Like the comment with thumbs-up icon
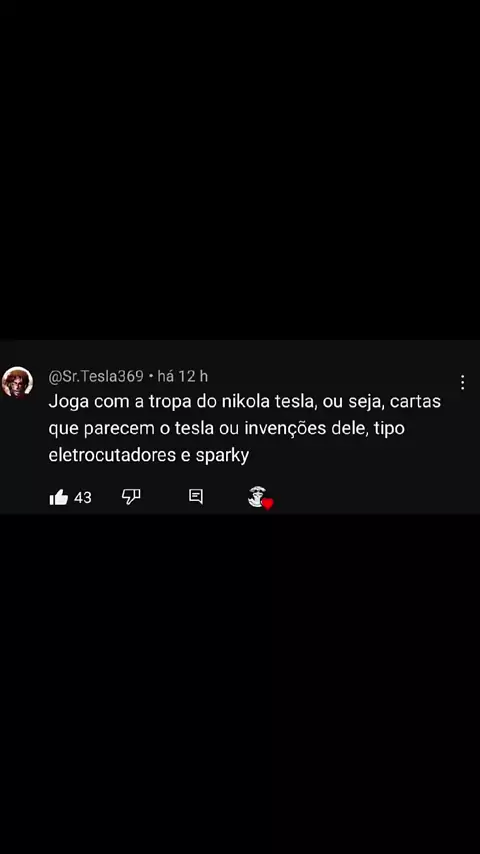This screenshot has width=480, height=854. (58, 497)
